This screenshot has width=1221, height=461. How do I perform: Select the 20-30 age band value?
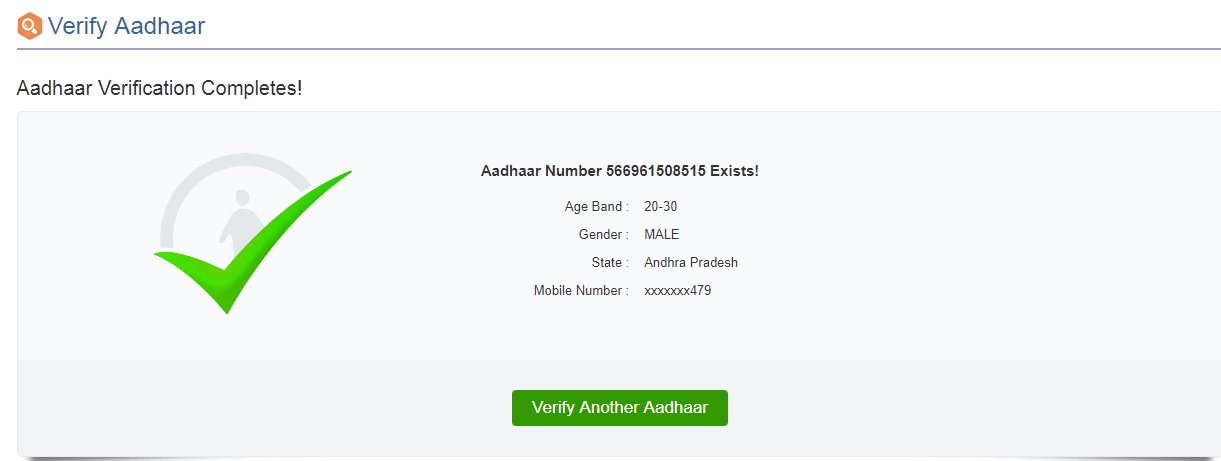pyautogui.click(x=661, y=207)
